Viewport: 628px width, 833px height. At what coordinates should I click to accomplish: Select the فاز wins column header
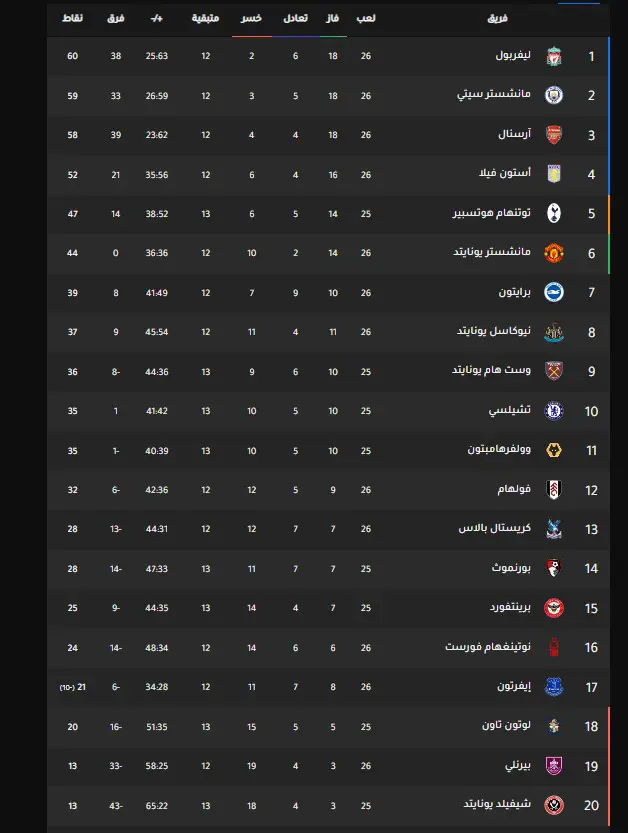click(x=333, y=18)
